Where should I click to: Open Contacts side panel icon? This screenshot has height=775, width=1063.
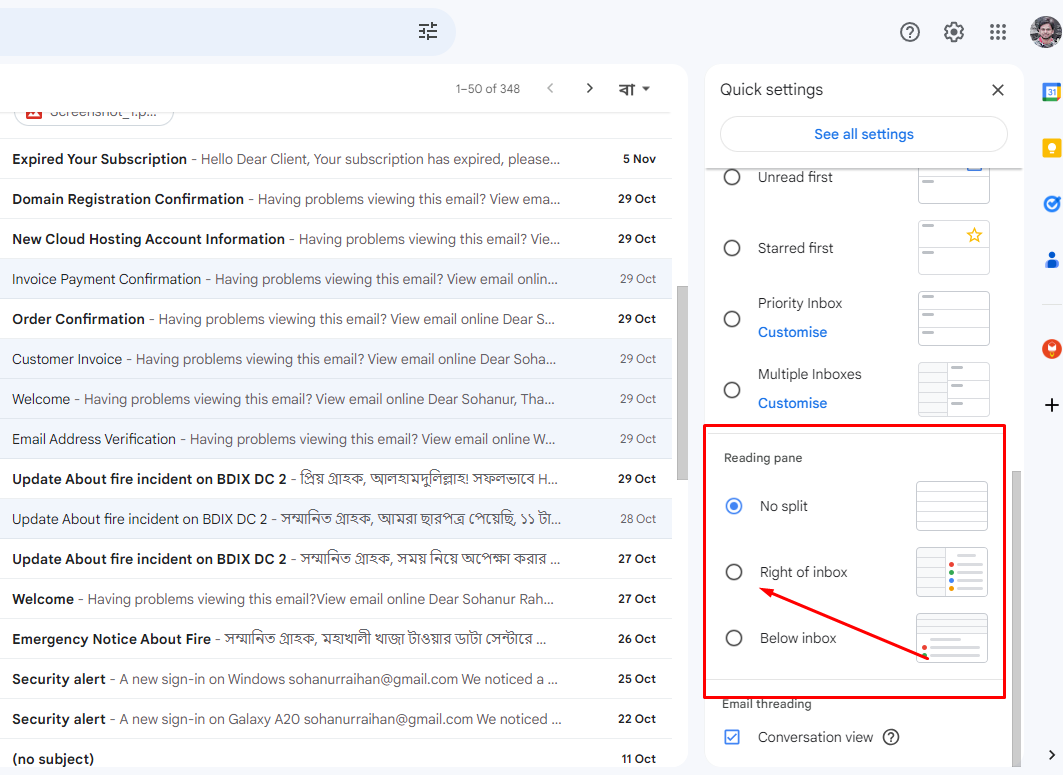1051,260
